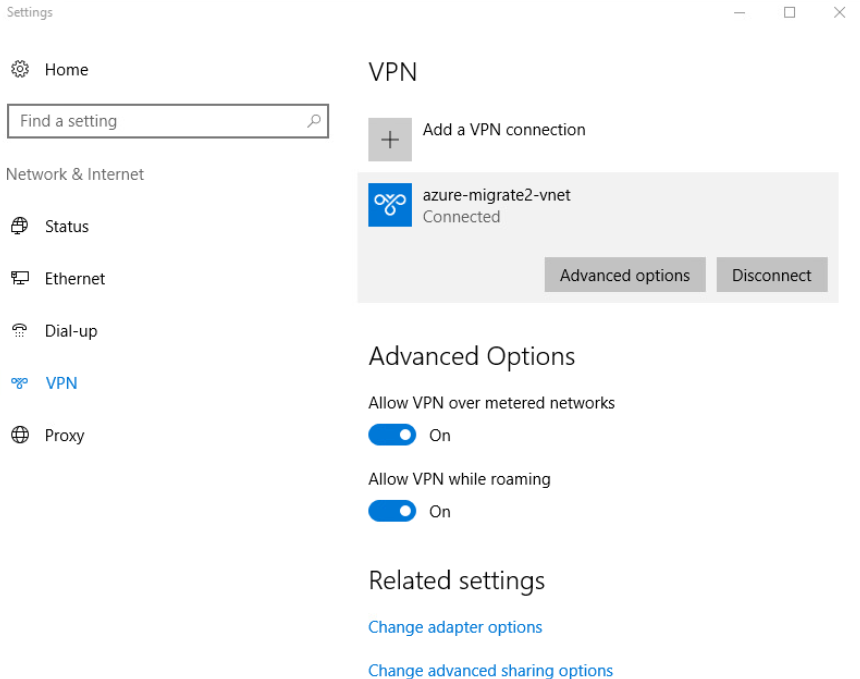Disable Allow VPN over metered networks toggle

[392, 435]
